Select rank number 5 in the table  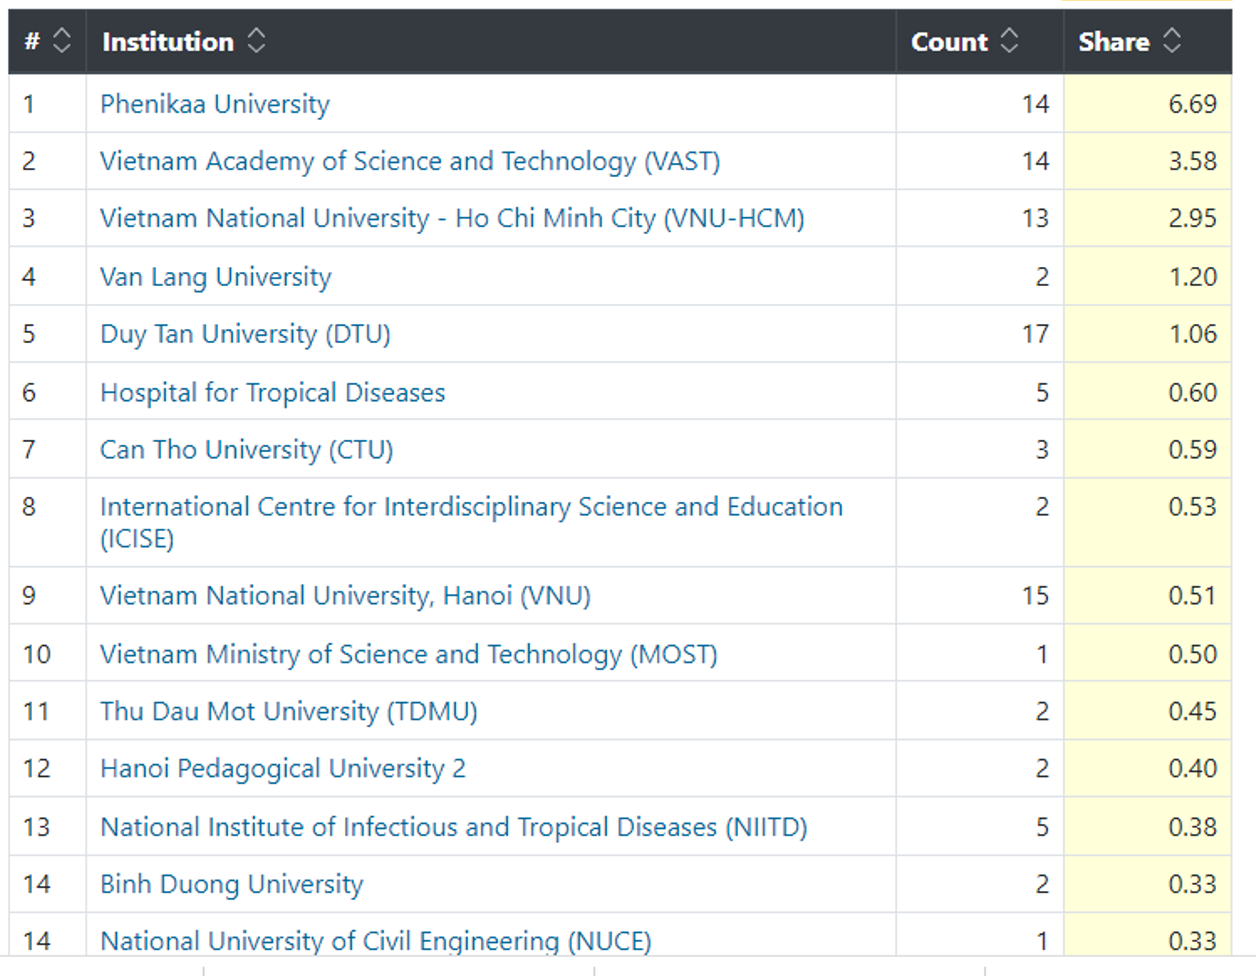pos(29,334)
